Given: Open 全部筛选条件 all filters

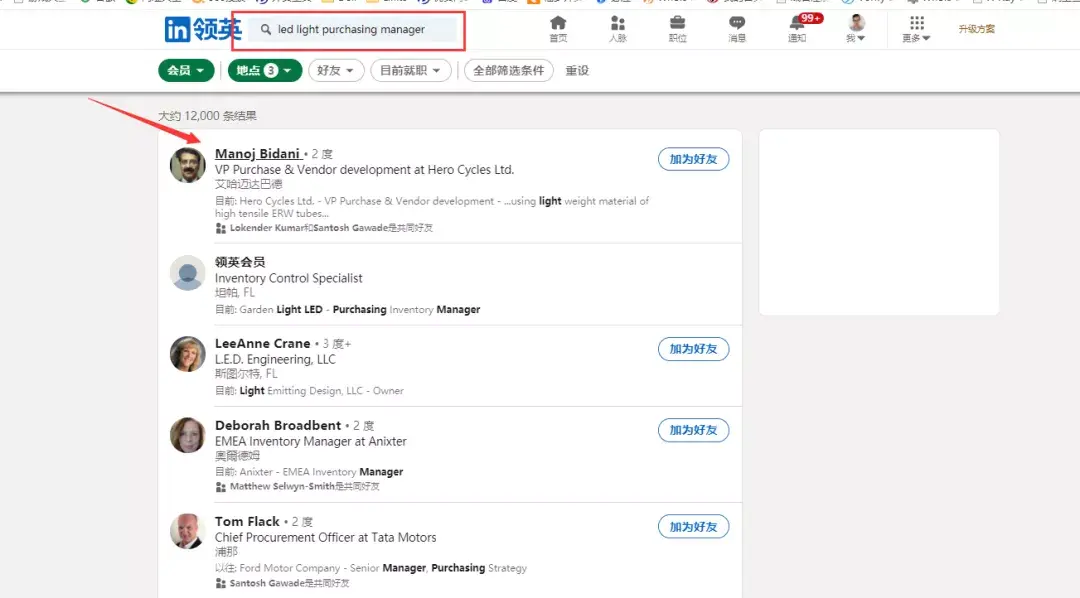Looking at the screenshot, I should (x=508, y=70).
